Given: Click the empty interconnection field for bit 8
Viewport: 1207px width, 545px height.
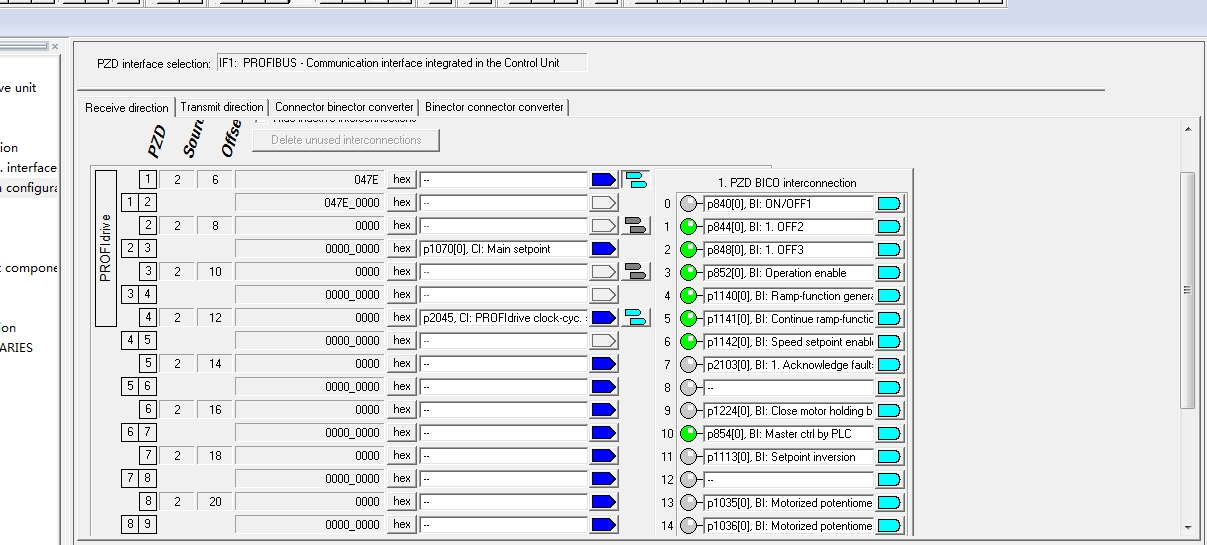Looking at the screenshot, I should pos(789,388).
